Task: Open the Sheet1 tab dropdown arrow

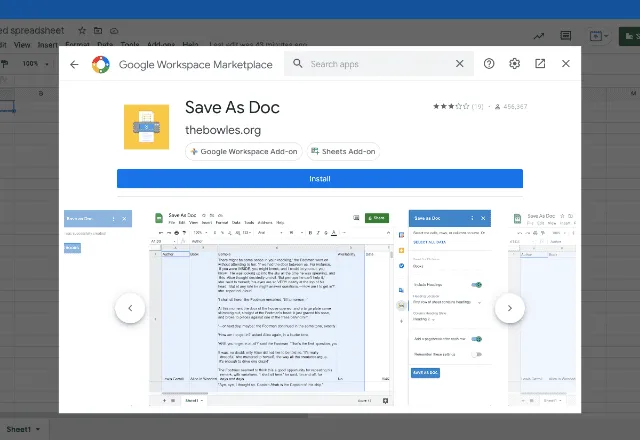Action: (x=38, y=429)
